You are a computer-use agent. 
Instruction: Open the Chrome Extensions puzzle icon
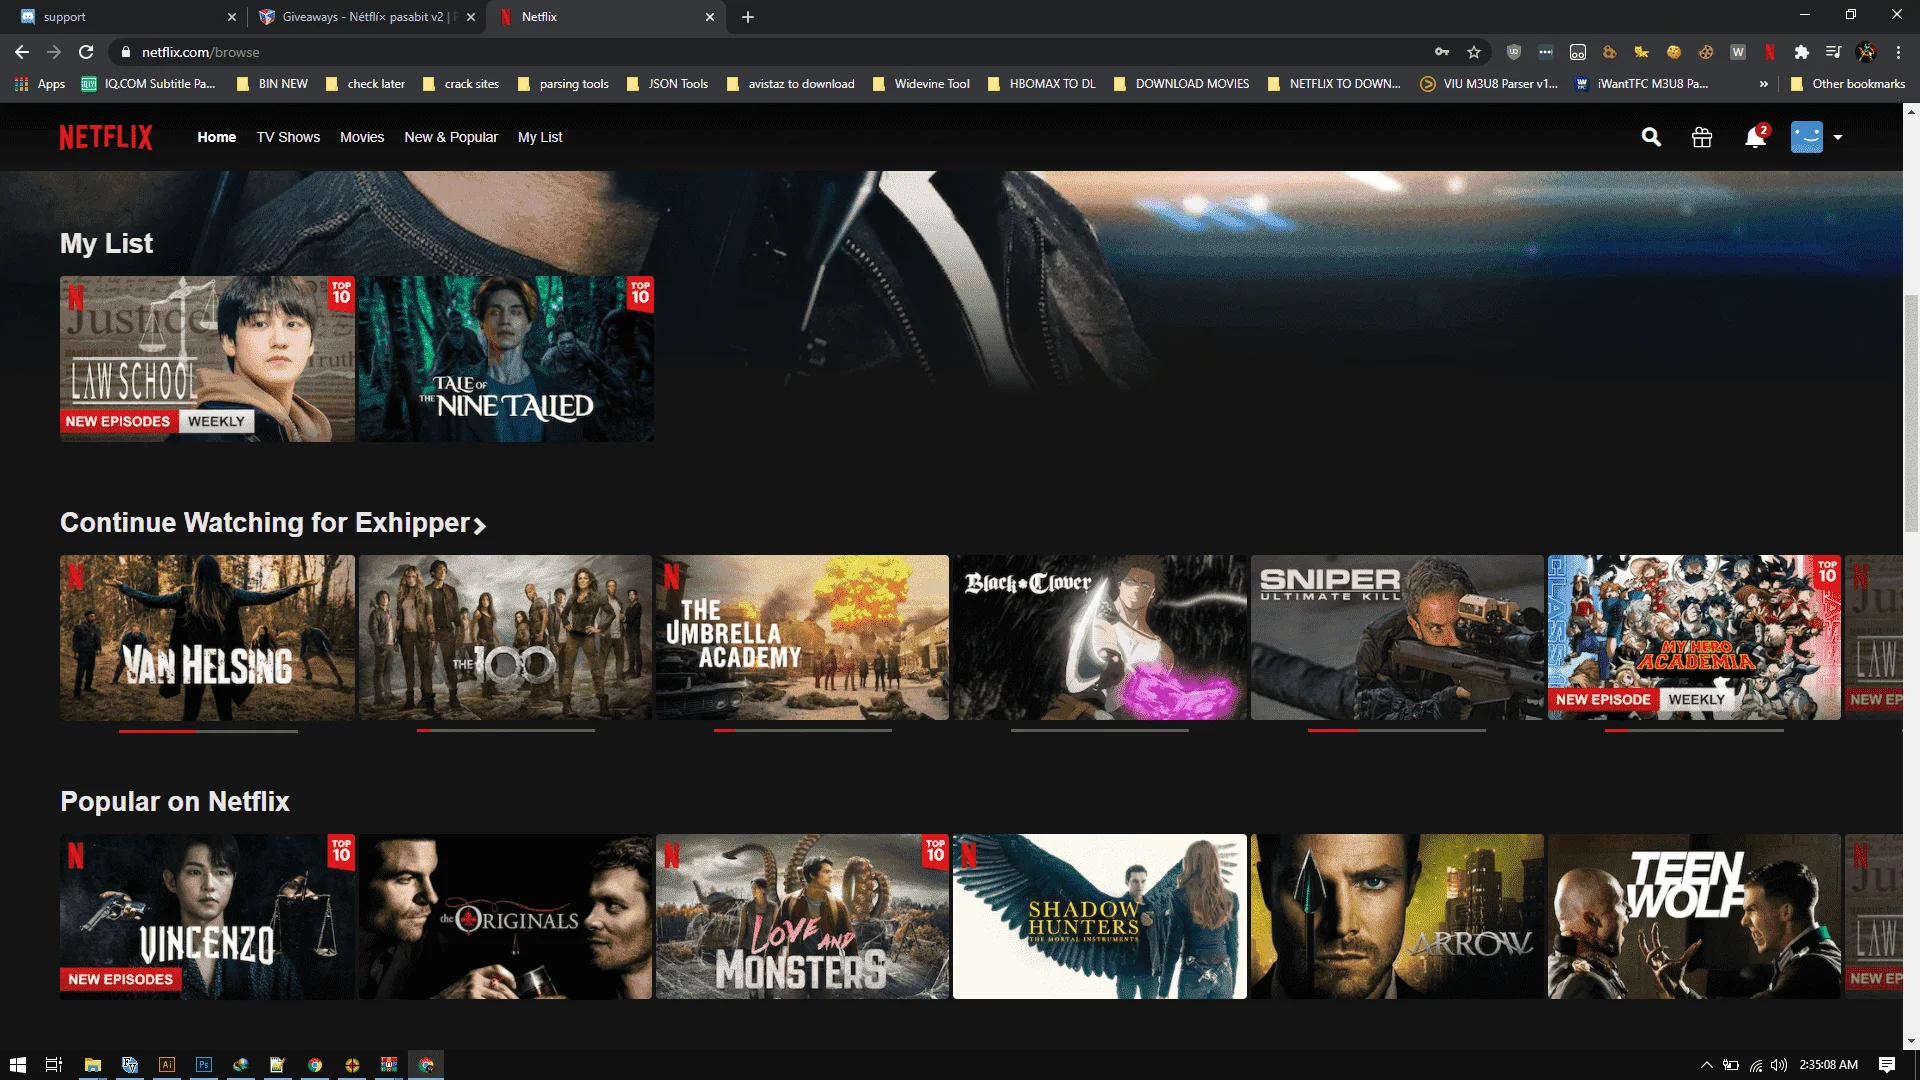pos(1802,52)
